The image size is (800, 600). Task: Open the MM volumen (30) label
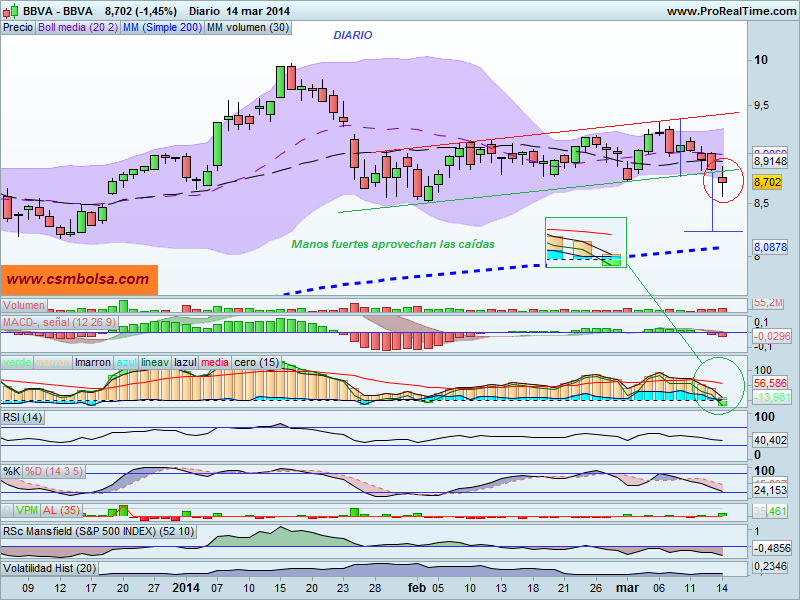pos(248,28)
